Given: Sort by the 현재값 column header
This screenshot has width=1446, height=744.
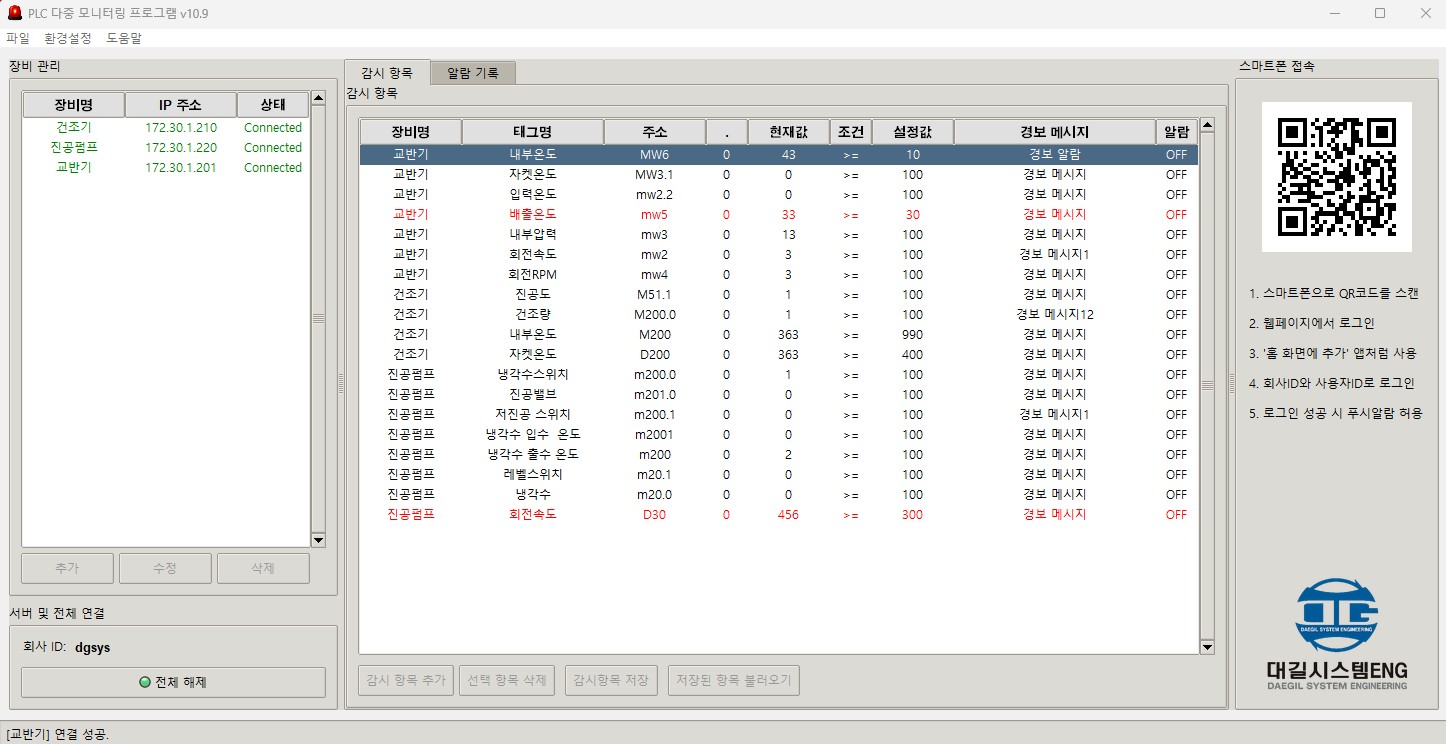Looking at the screenshot, I should (x=788, y=132).
